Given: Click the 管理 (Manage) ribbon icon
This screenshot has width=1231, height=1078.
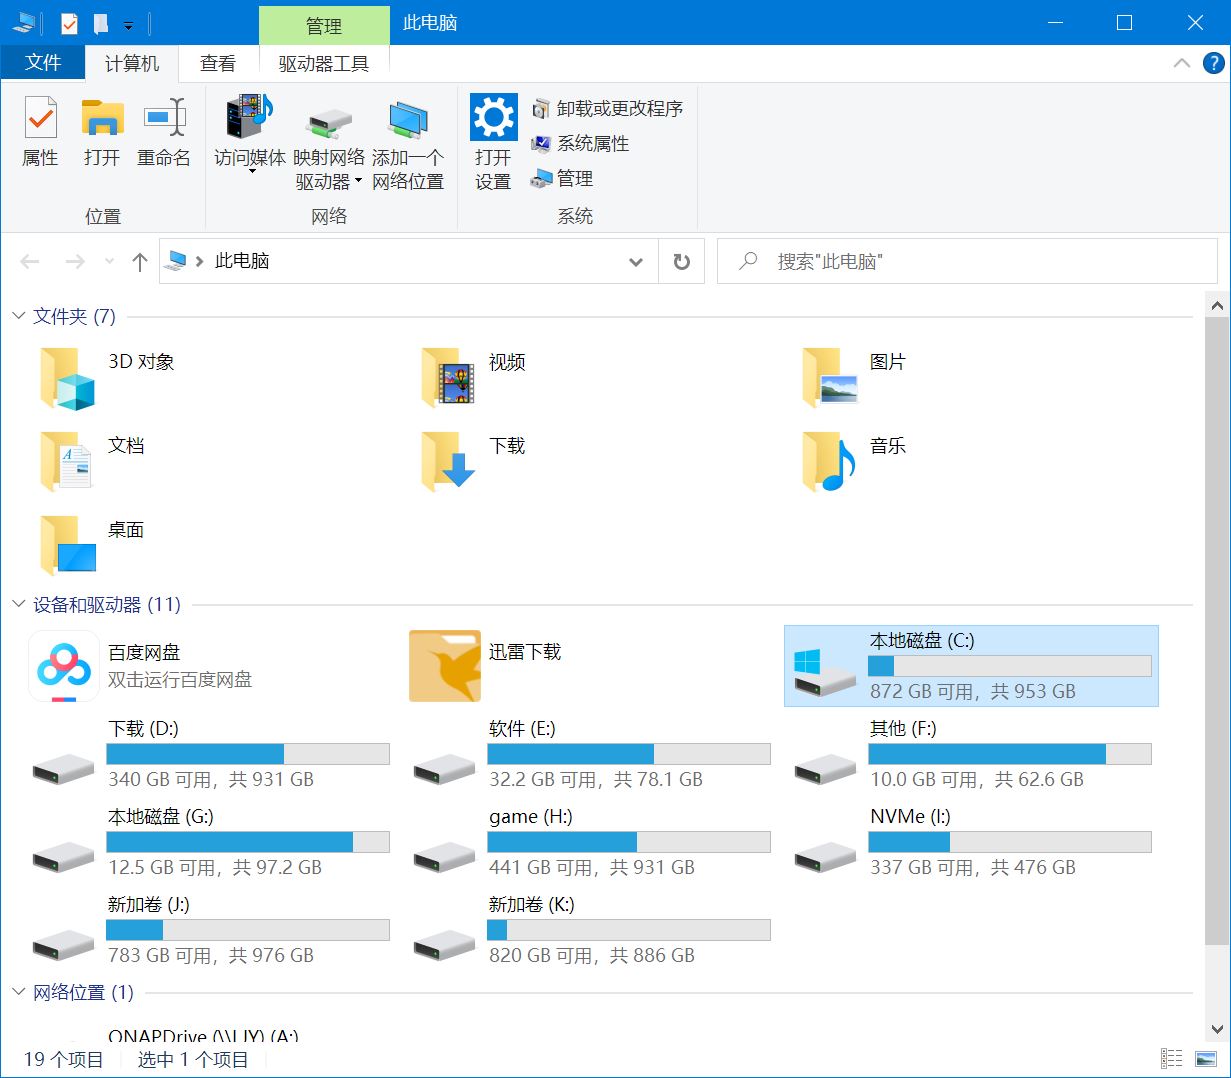Looking at the screenshot, I should (x=578, y=178).
